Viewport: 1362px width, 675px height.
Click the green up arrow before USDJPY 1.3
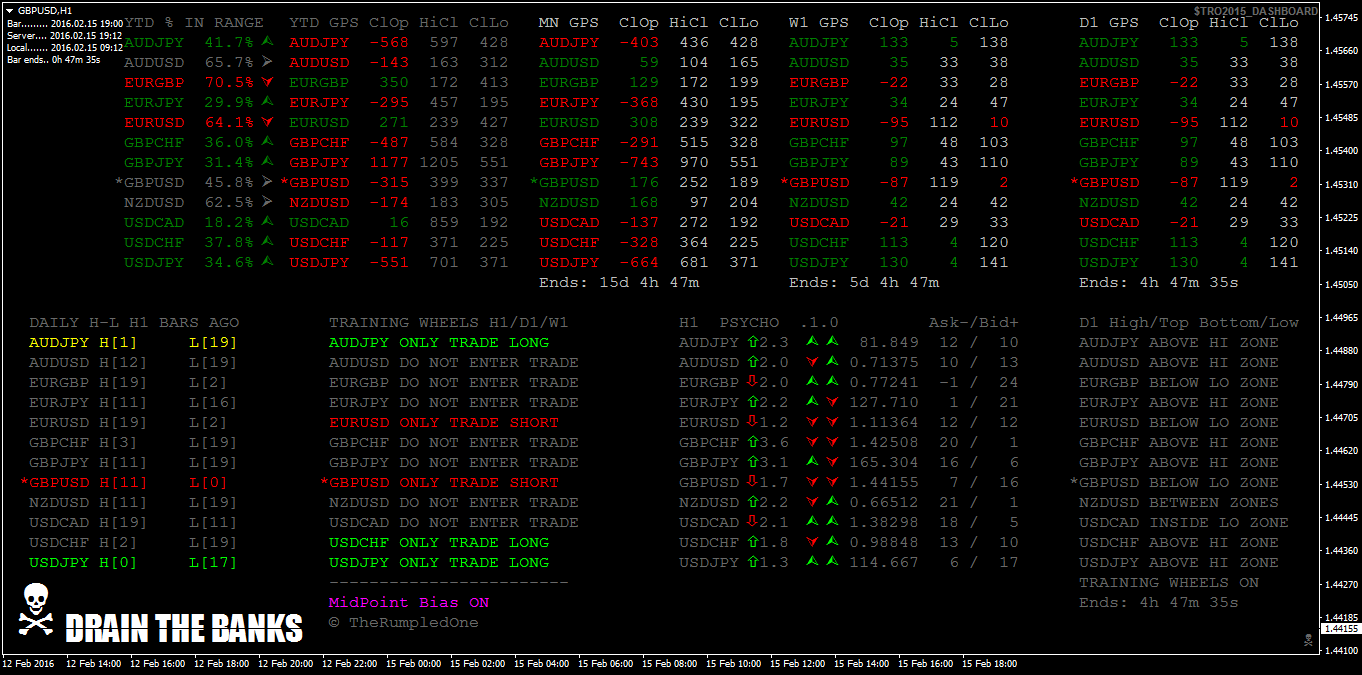tap(751, 563)
